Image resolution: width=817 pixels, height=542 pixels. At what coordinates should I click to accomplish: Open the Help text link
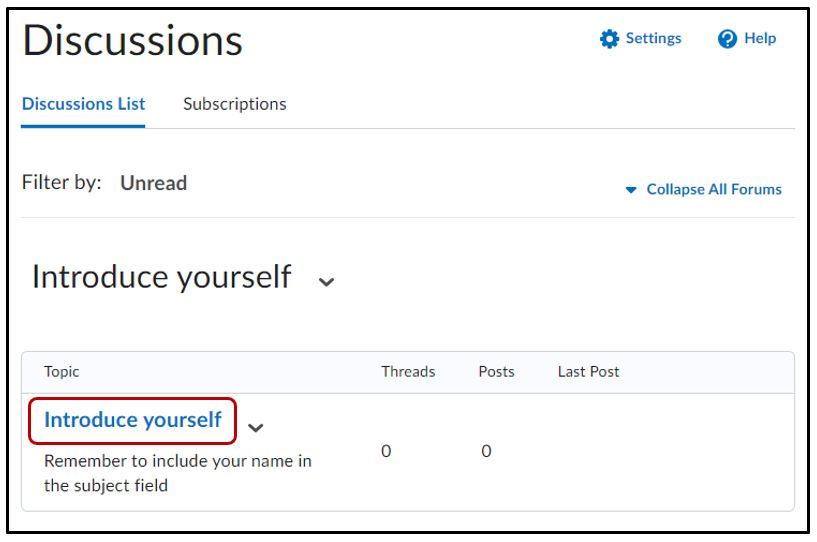tap(760, 38)
